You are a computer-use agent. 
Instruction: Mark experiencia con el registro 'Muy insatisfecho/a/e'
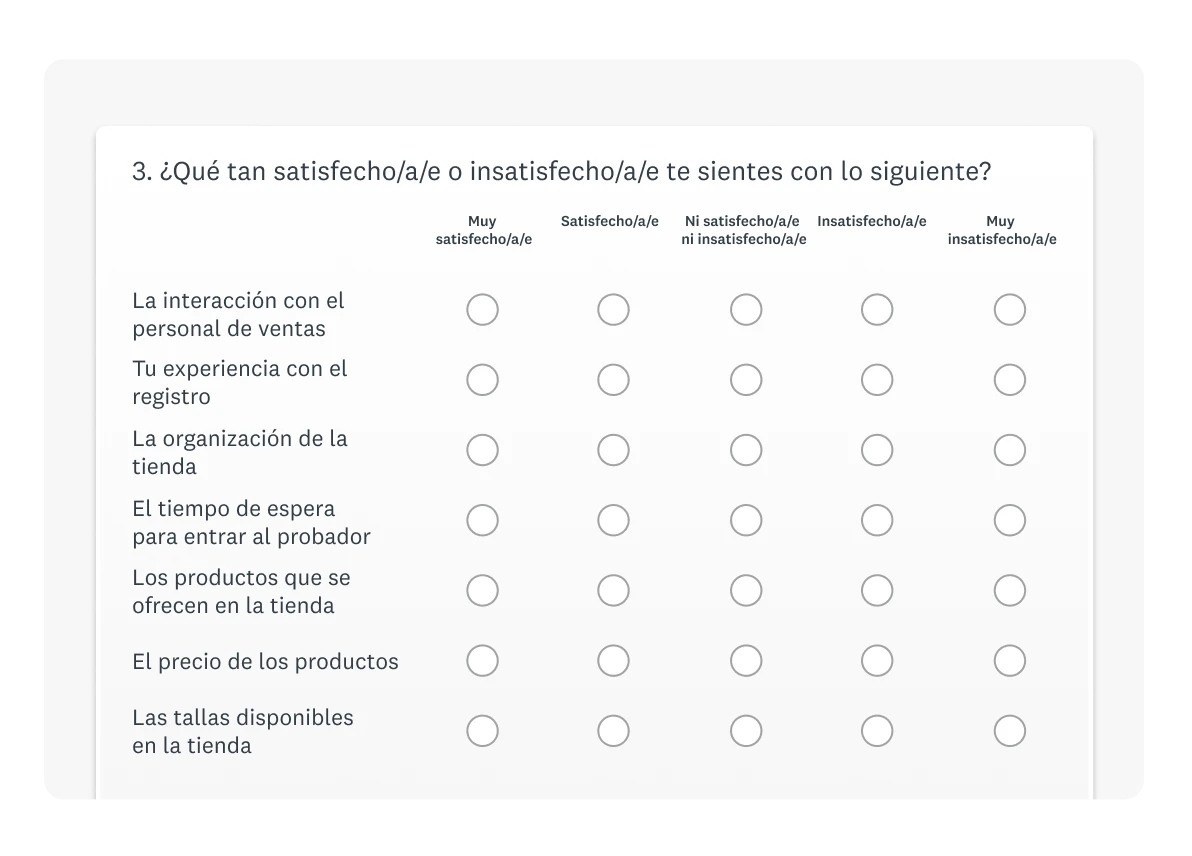[x=1009, y=380]
